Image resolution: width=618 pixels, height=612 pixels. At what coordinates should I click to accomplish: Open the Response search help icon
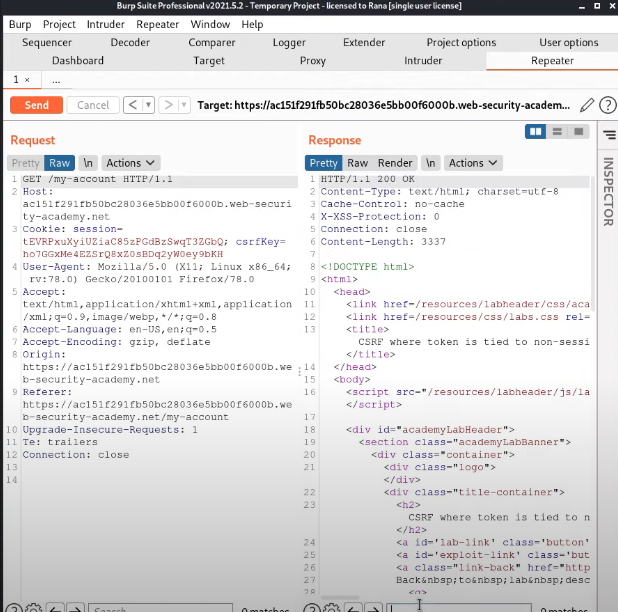pos(312,608)
